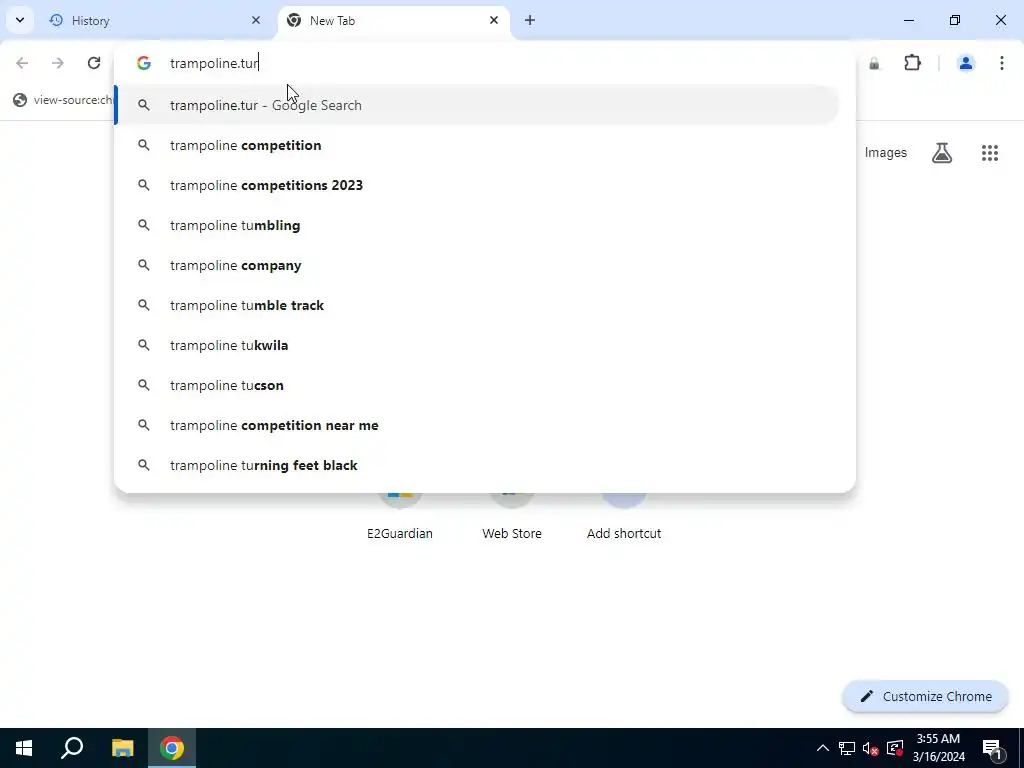This screenshot has width=1024, height=768.
Task: Click the Google G icon in address bar
Action: point(144,63)
